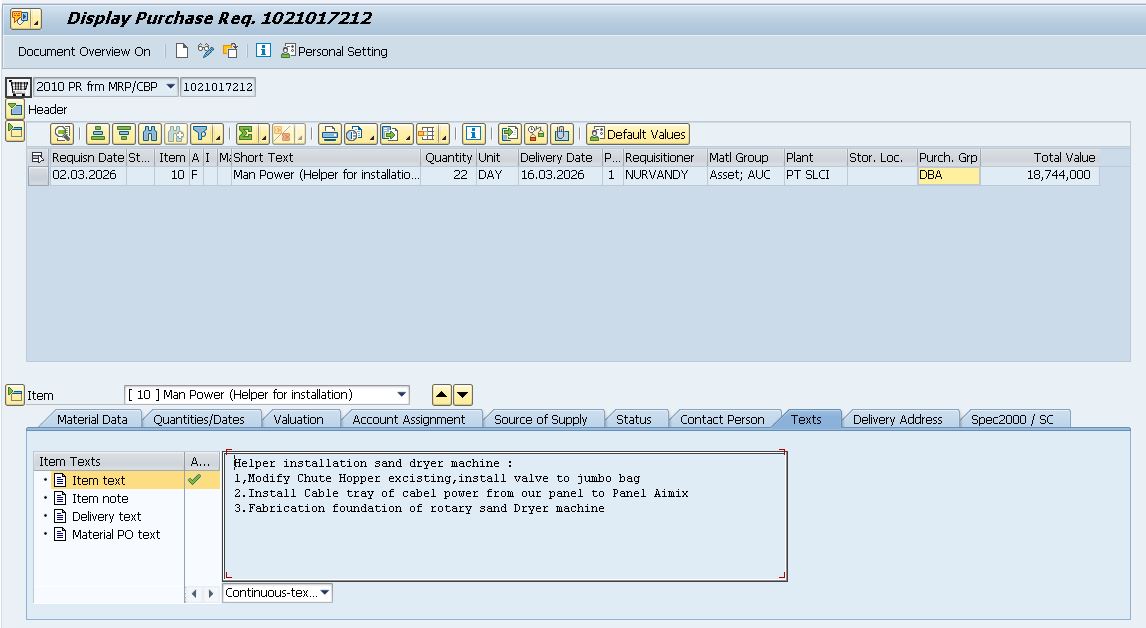The width and height of the screenshot is (1146, 628).
Task: Click the Print icon in grid toolbar
Action: tap(329, 134)
